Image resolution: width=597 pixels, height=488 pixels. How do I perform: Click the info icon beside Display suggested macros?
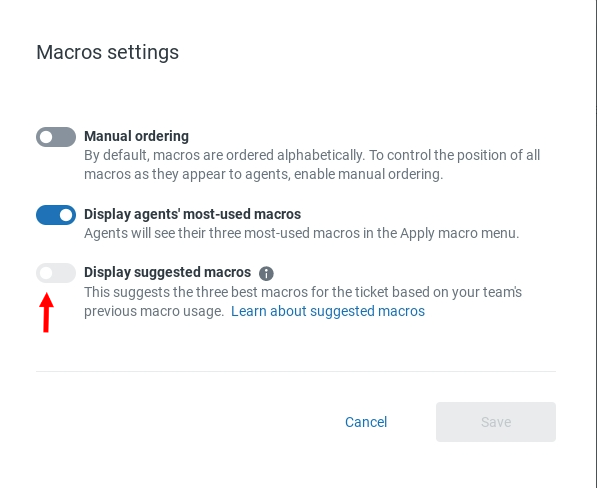click(x=266, y=273)
